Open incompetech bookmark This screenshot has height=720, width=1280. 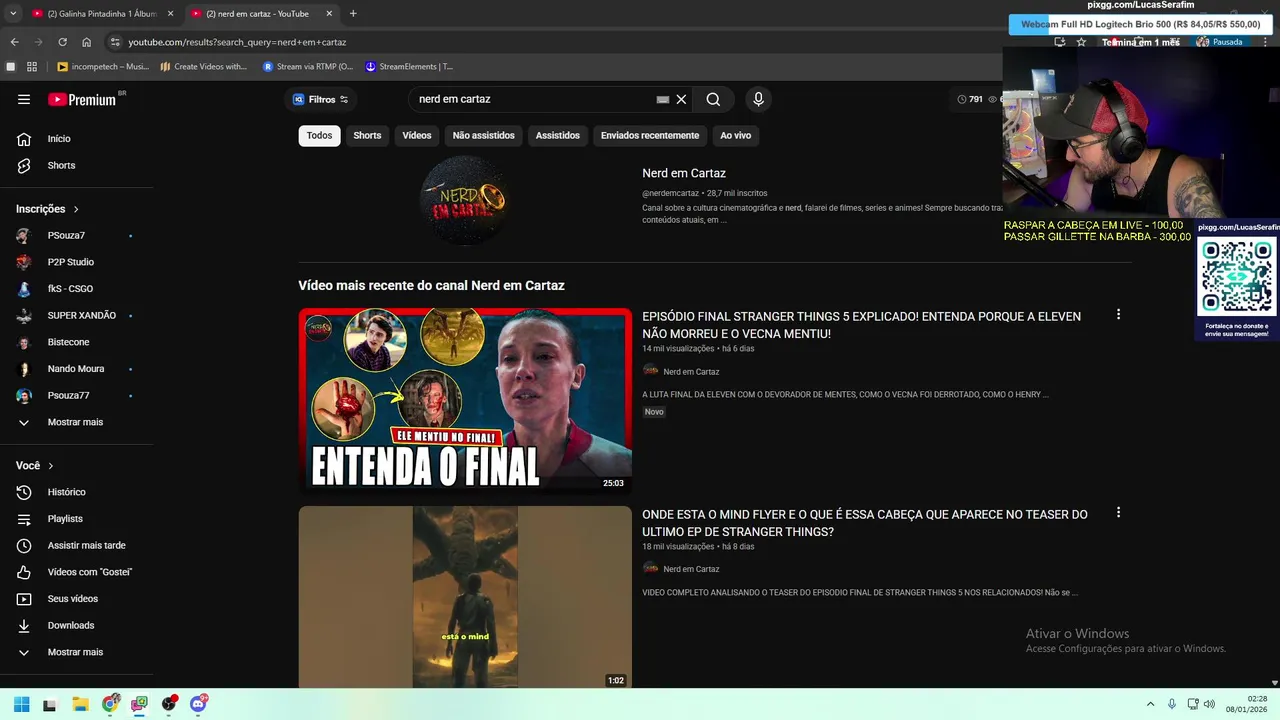[x=103, y=67]
